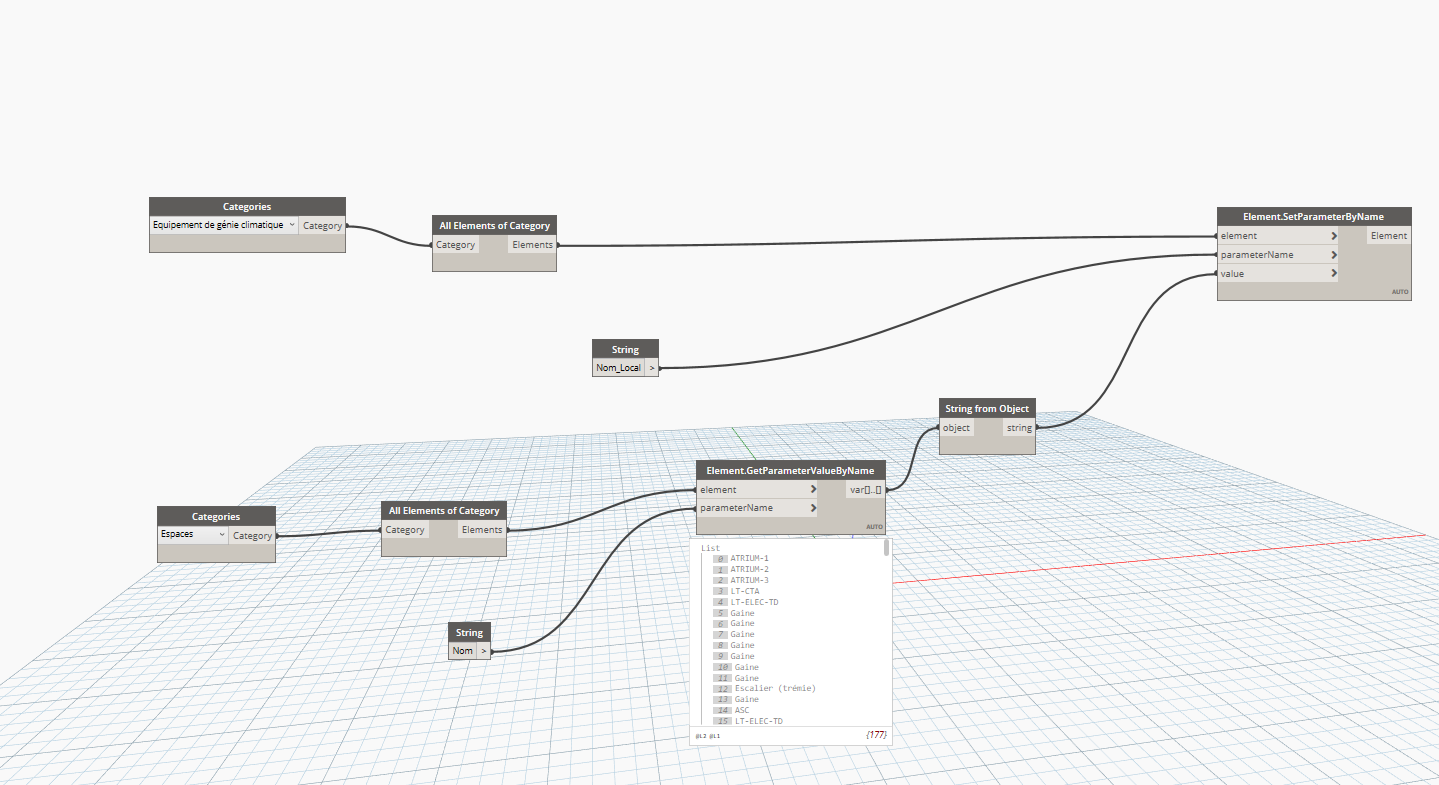Click the 'Nom_Local' text field
The width and height of the screenshot is (1439, 785).
pos(618,368)
